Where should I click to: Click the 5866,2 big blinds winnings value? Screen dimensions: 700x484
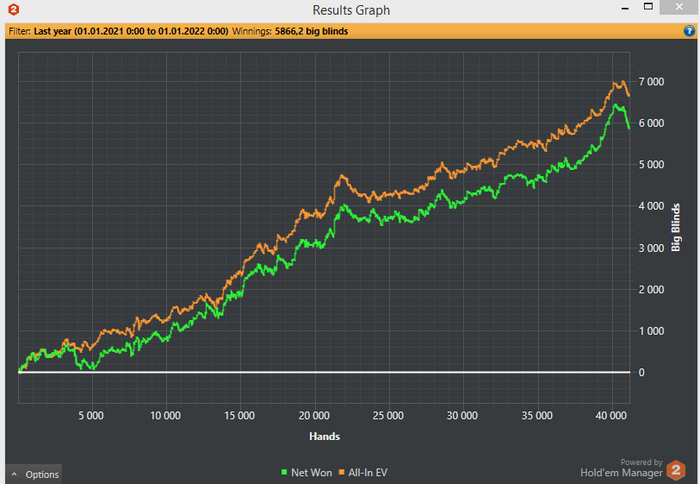311,31
